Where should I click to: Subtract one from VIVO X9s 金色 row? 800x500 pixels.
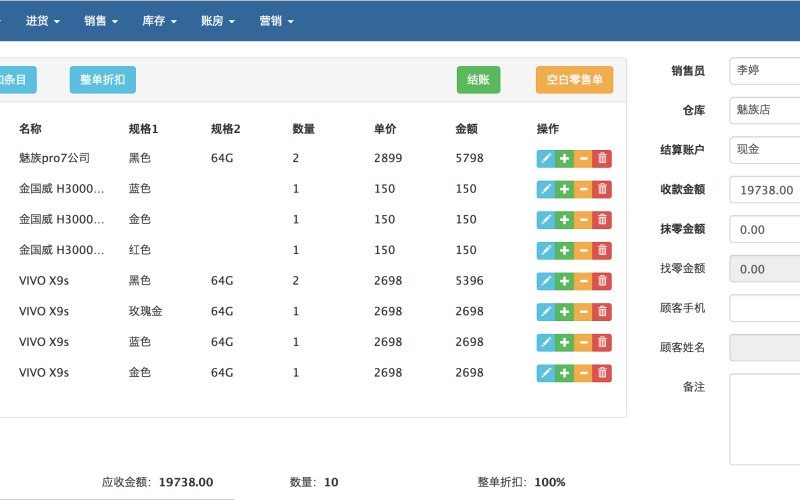point(583,373)
